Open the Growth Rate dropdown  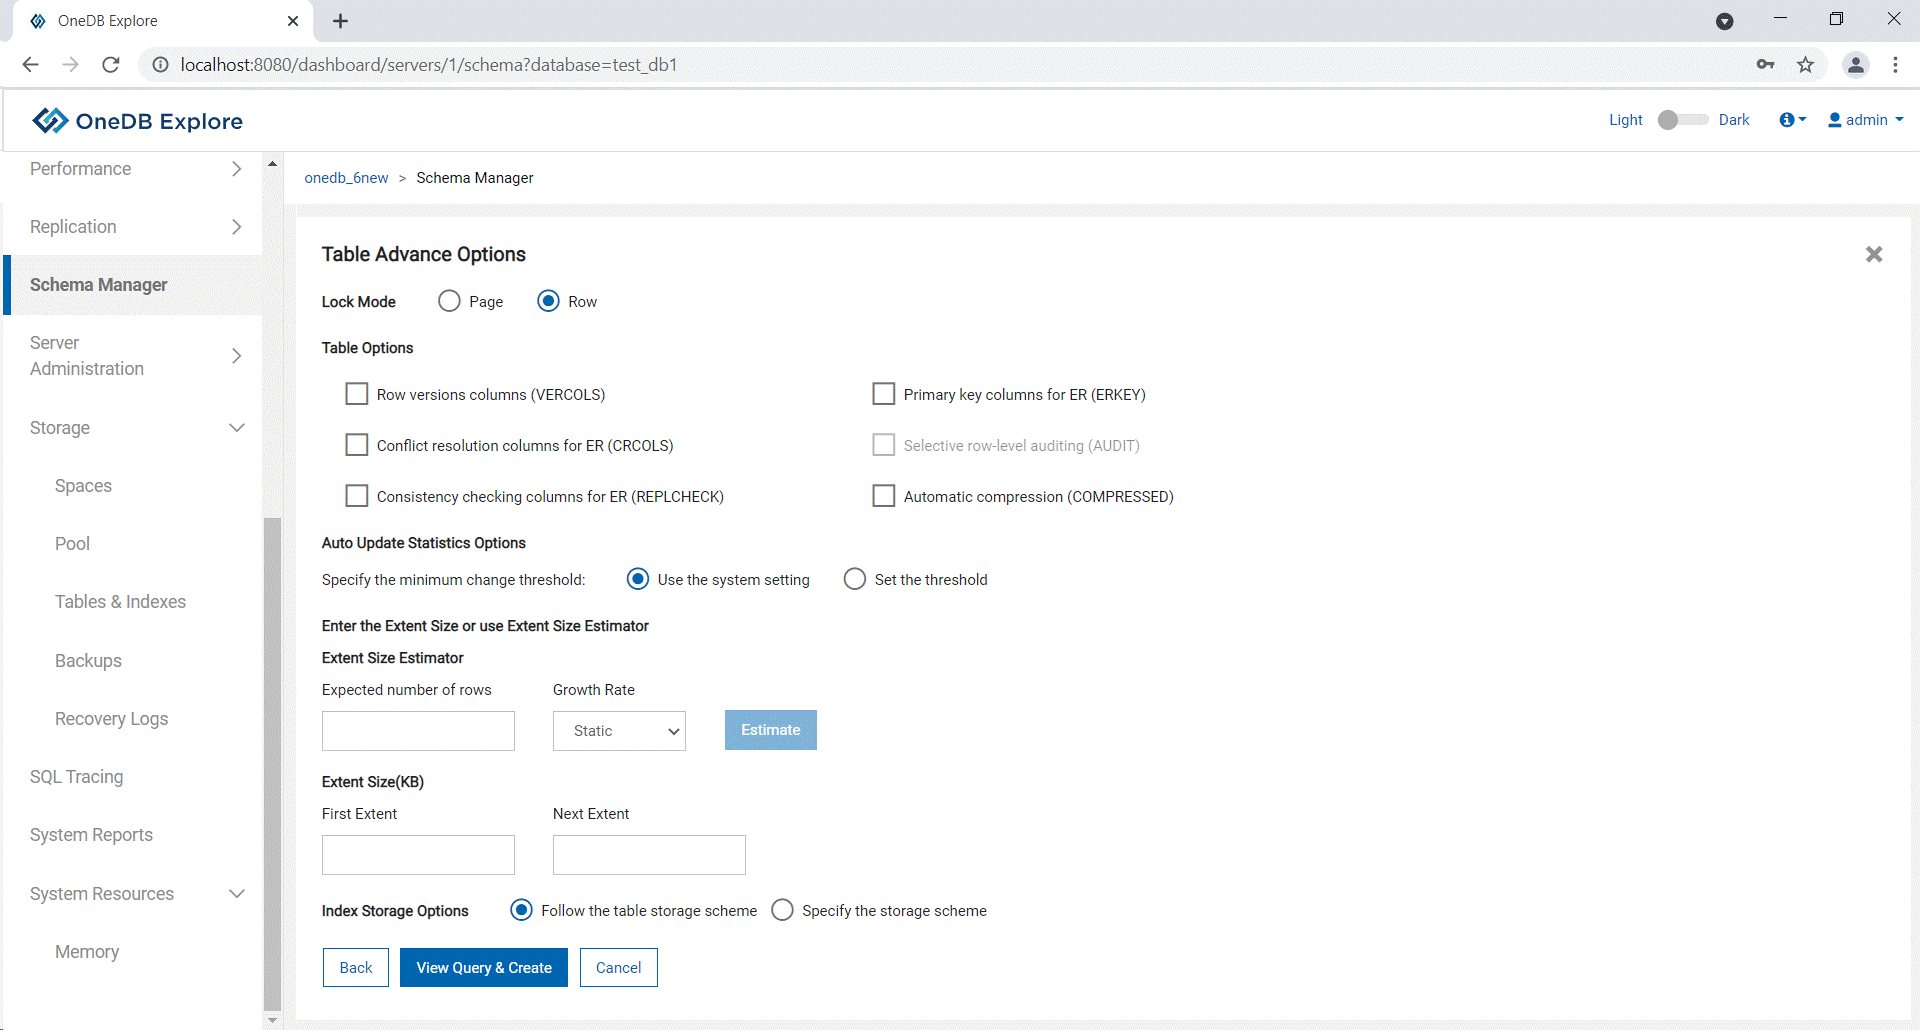tap(619, 731)
